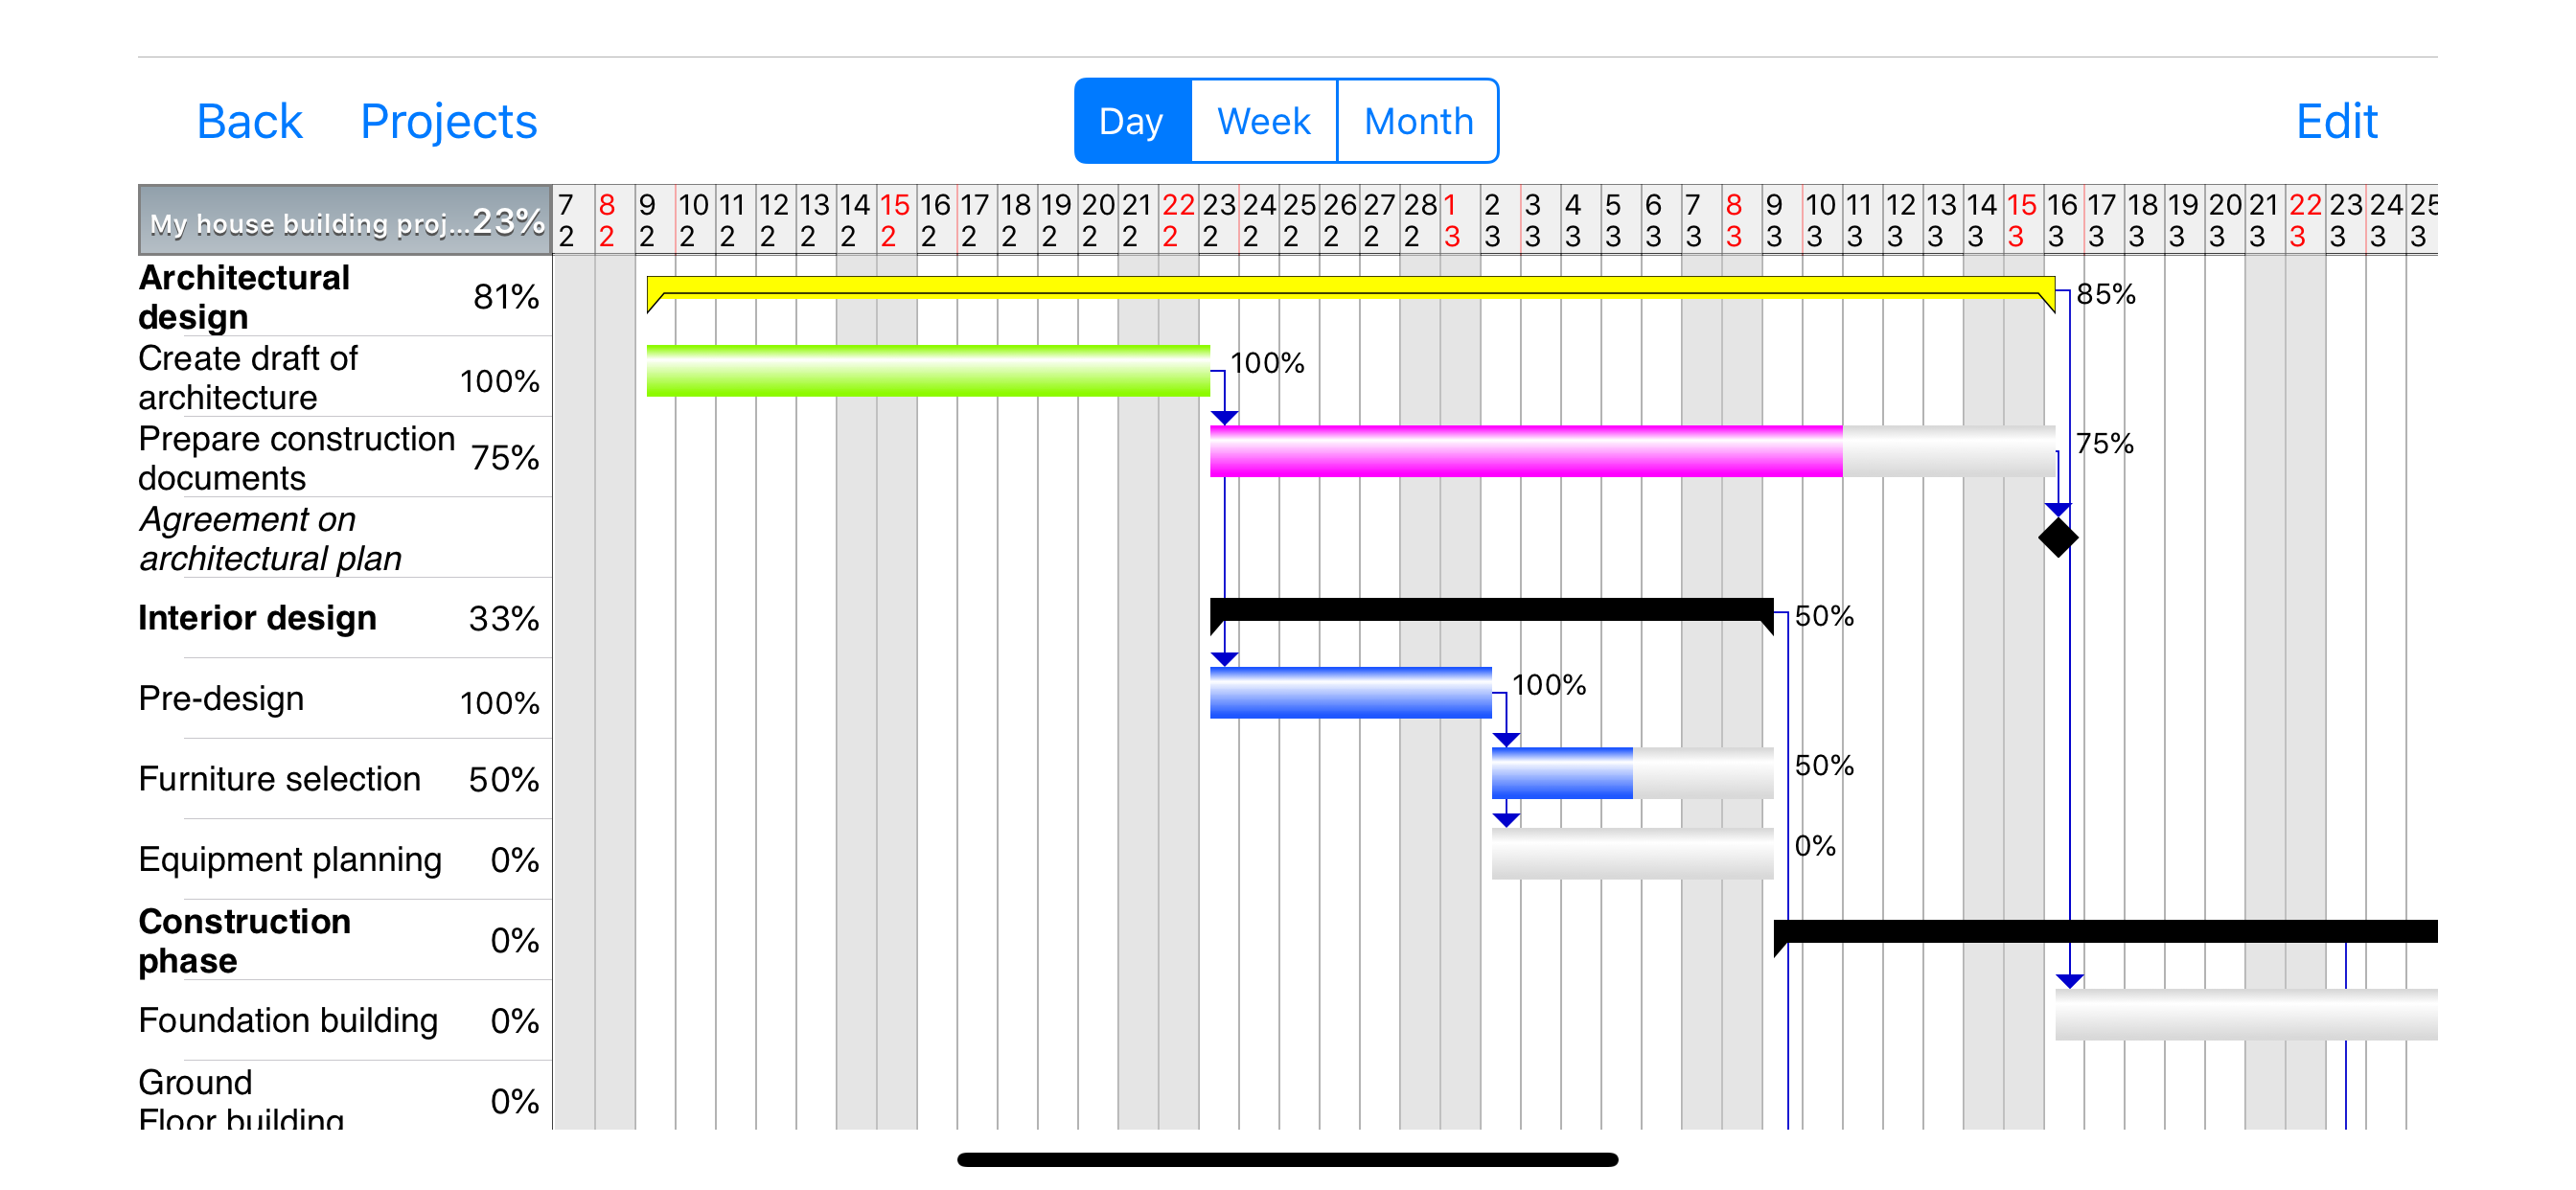
Task: Click the project title header
Action: pyautogui.click(x=345, y=221)
